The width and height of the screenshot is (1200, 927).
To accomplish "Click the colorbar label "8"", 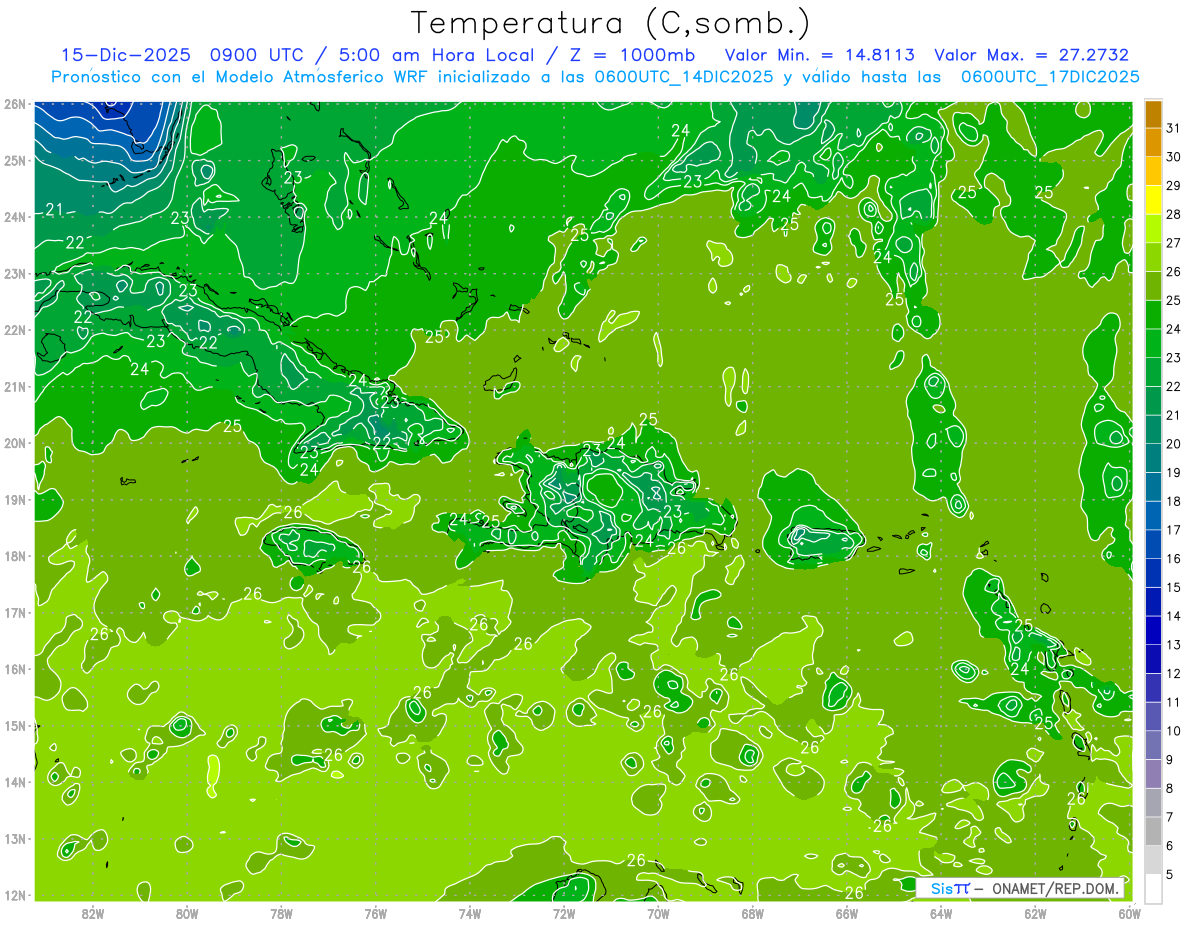I will coord(1170,788).
